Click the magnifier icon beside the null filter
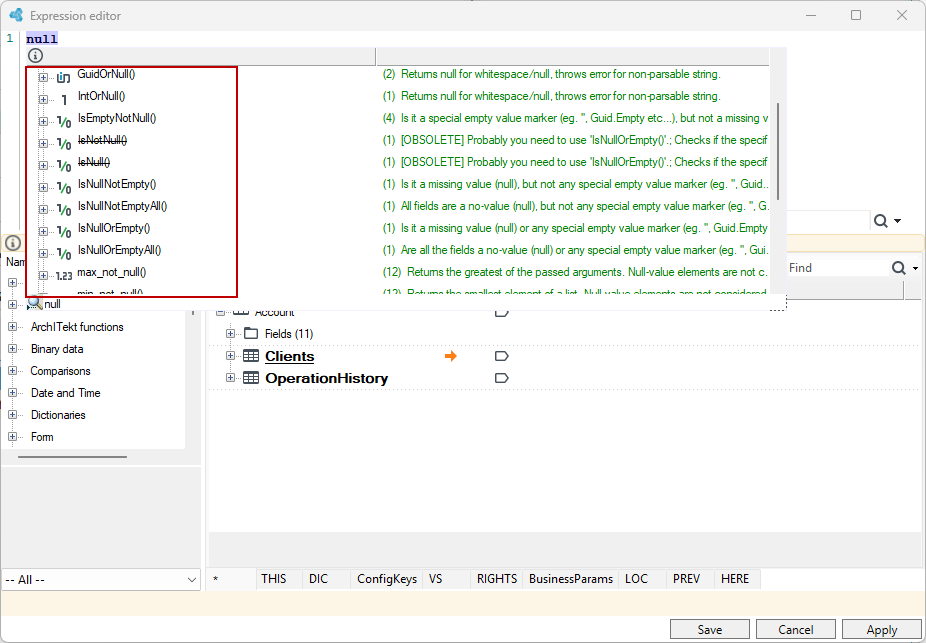This screenshot has width=926, height=643. coord(35,304)
